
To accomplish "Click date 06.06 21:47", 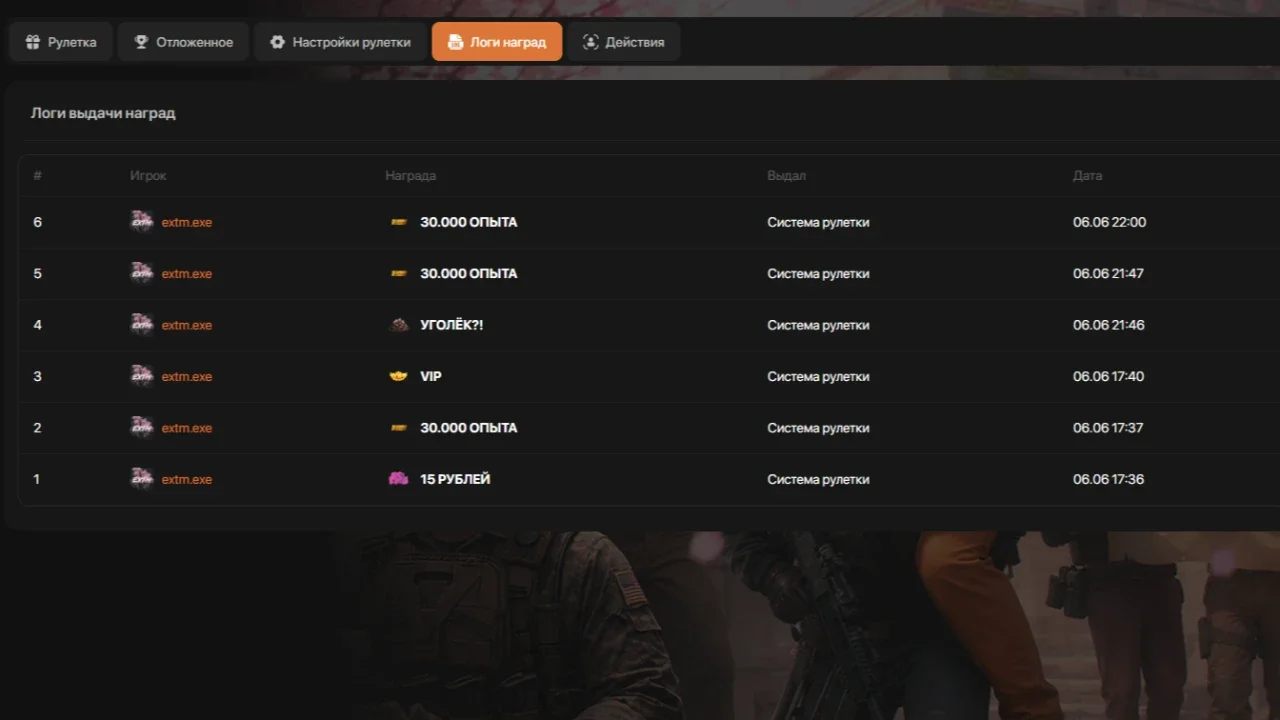I will coord(1109,273).
